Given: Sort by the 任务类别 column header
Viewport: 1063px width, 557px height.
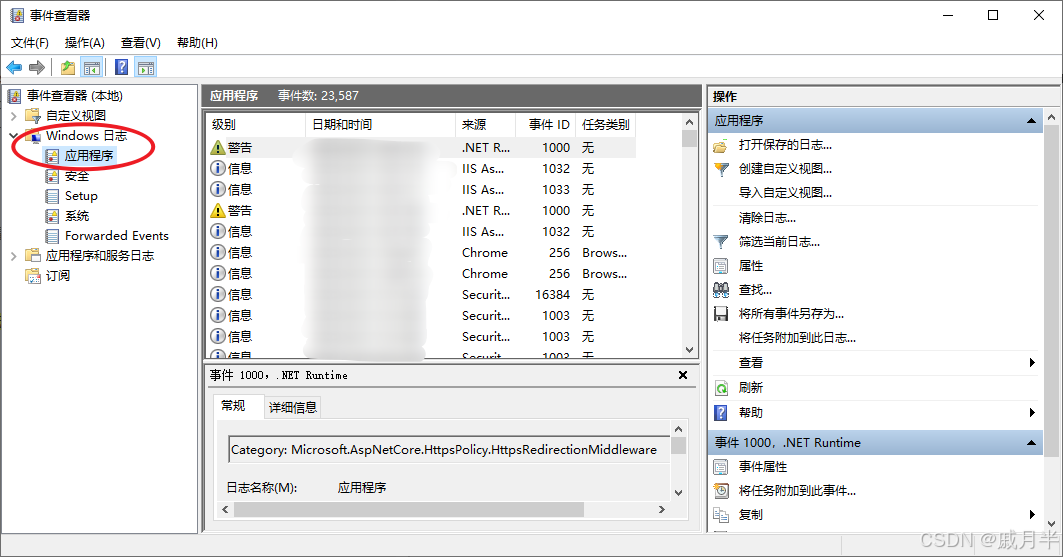Looking at the screenshot, I should (605, 125).
